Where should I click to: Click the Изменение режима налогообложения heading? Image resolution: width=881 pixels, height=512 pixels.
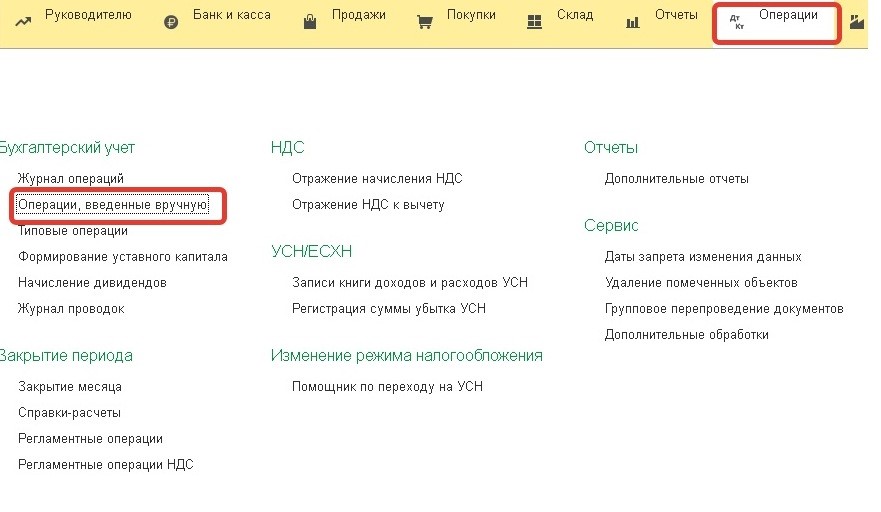click(x=406, y=356)
